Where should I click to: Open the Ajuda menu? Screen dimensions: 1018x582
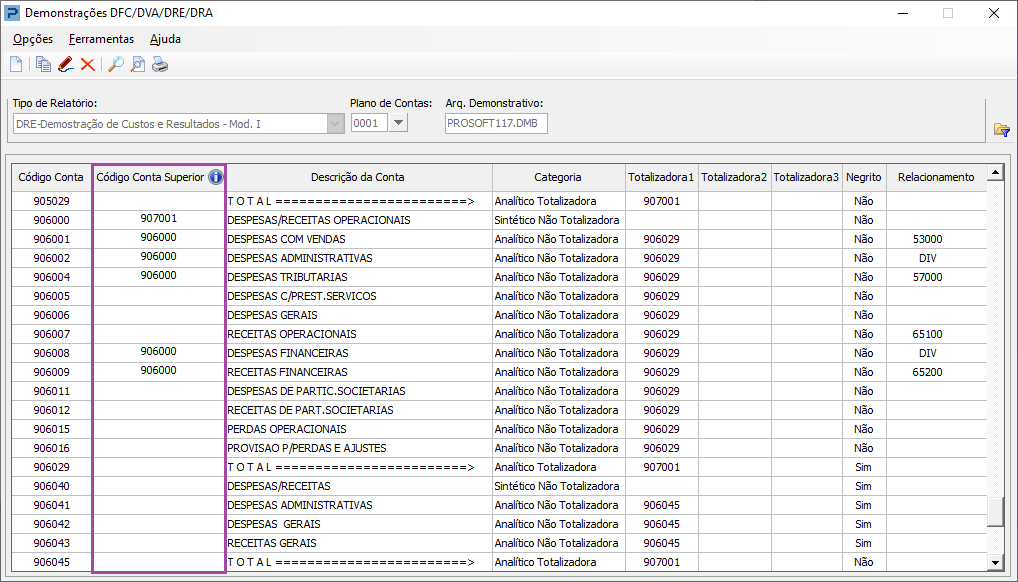pos(166,39)
